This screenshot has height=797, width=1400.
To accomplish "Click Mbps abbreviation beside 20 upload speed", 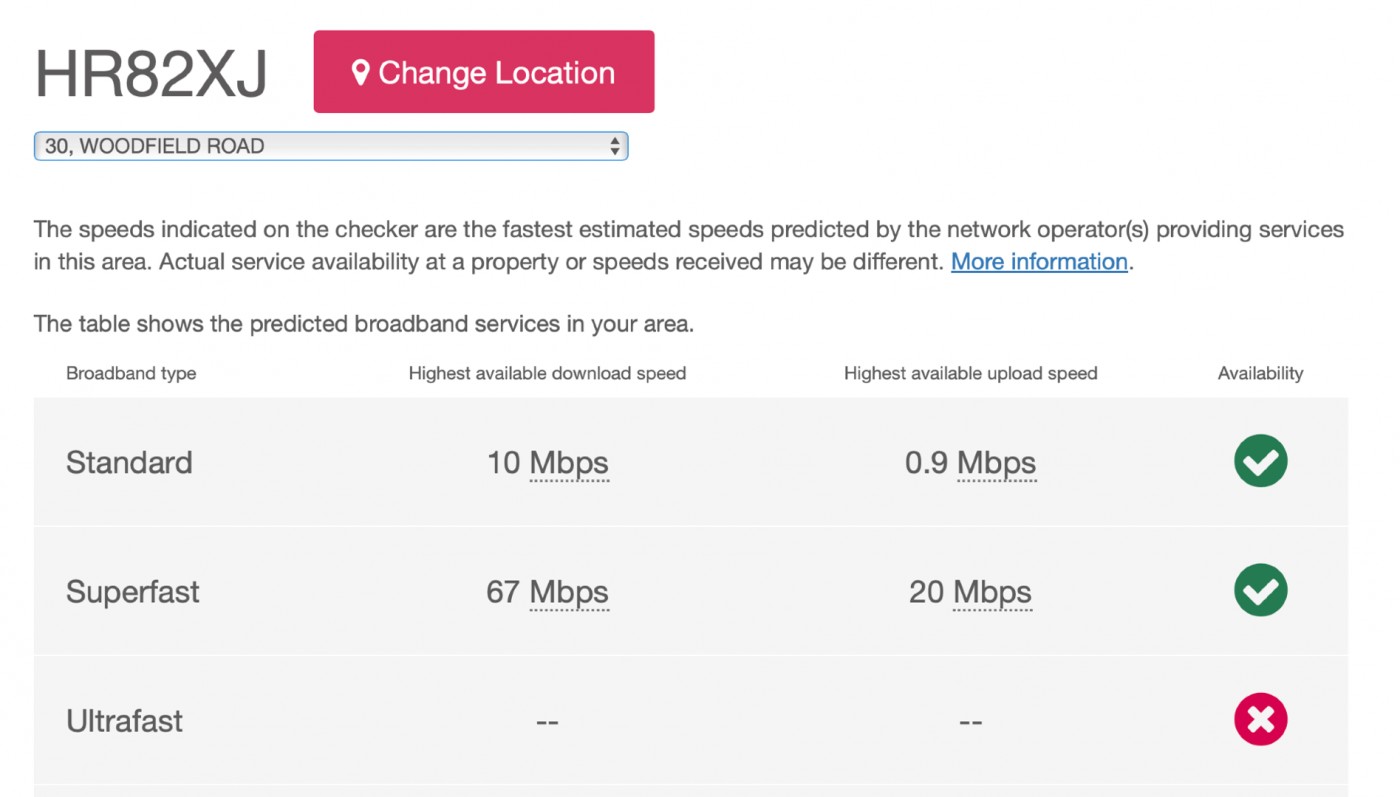I will click(x=992, y=592).
